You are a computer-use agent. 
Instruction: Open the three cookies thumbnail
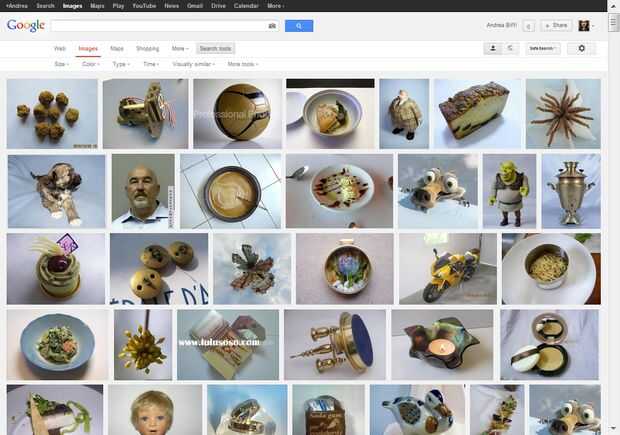coord(159,269)
